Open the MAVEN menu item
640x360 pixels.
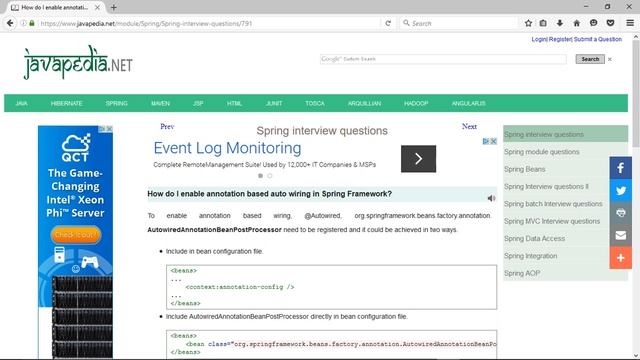160,103
